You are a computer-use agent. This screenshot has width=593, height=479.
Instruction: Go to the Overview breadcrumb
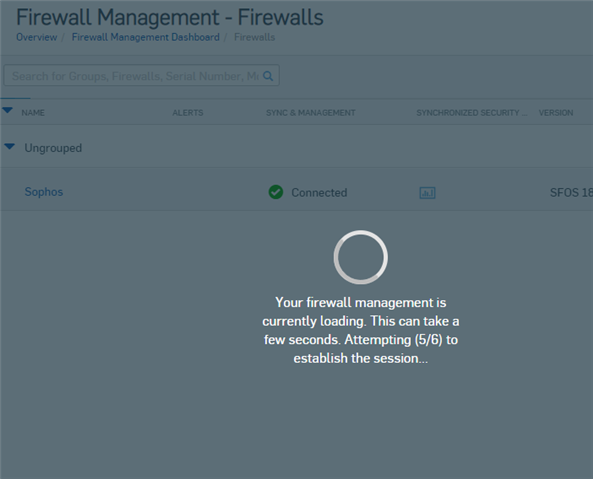click(x=36, y=37)
